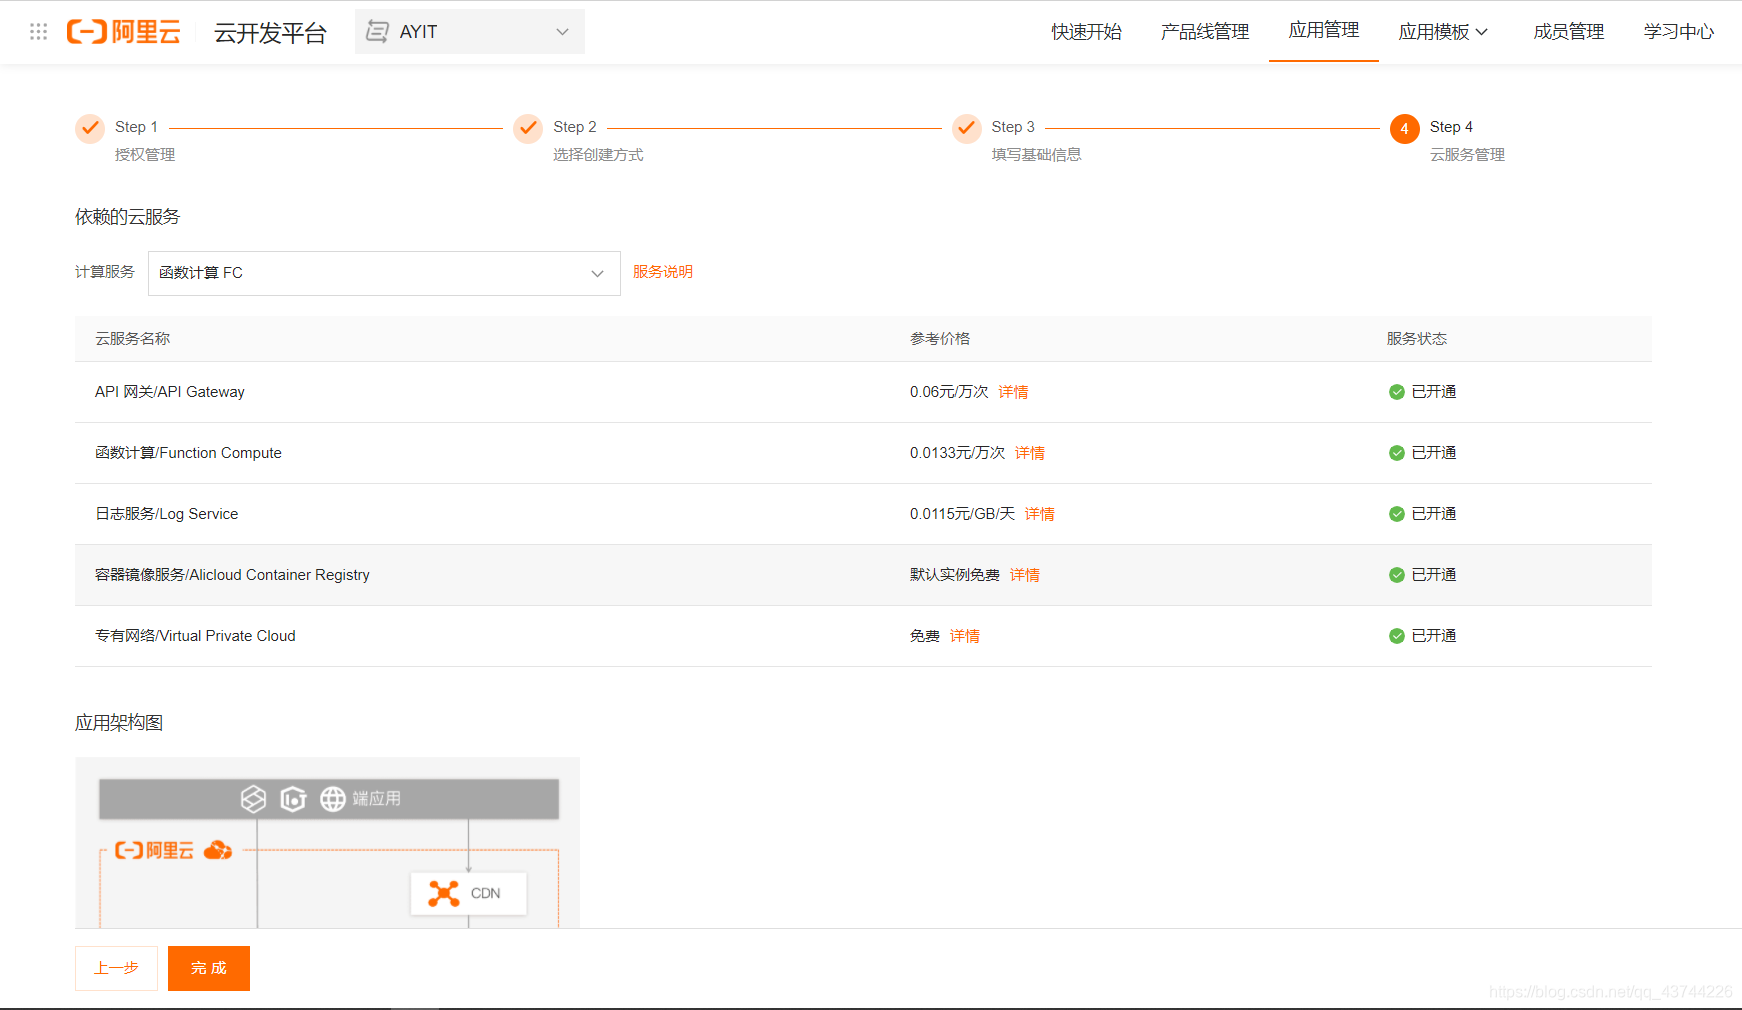Image resolution: width=1742 pixels, height=1010 pixels.
Task: Open 详情 for Container Registry pricing
Action: point(1025,575)
